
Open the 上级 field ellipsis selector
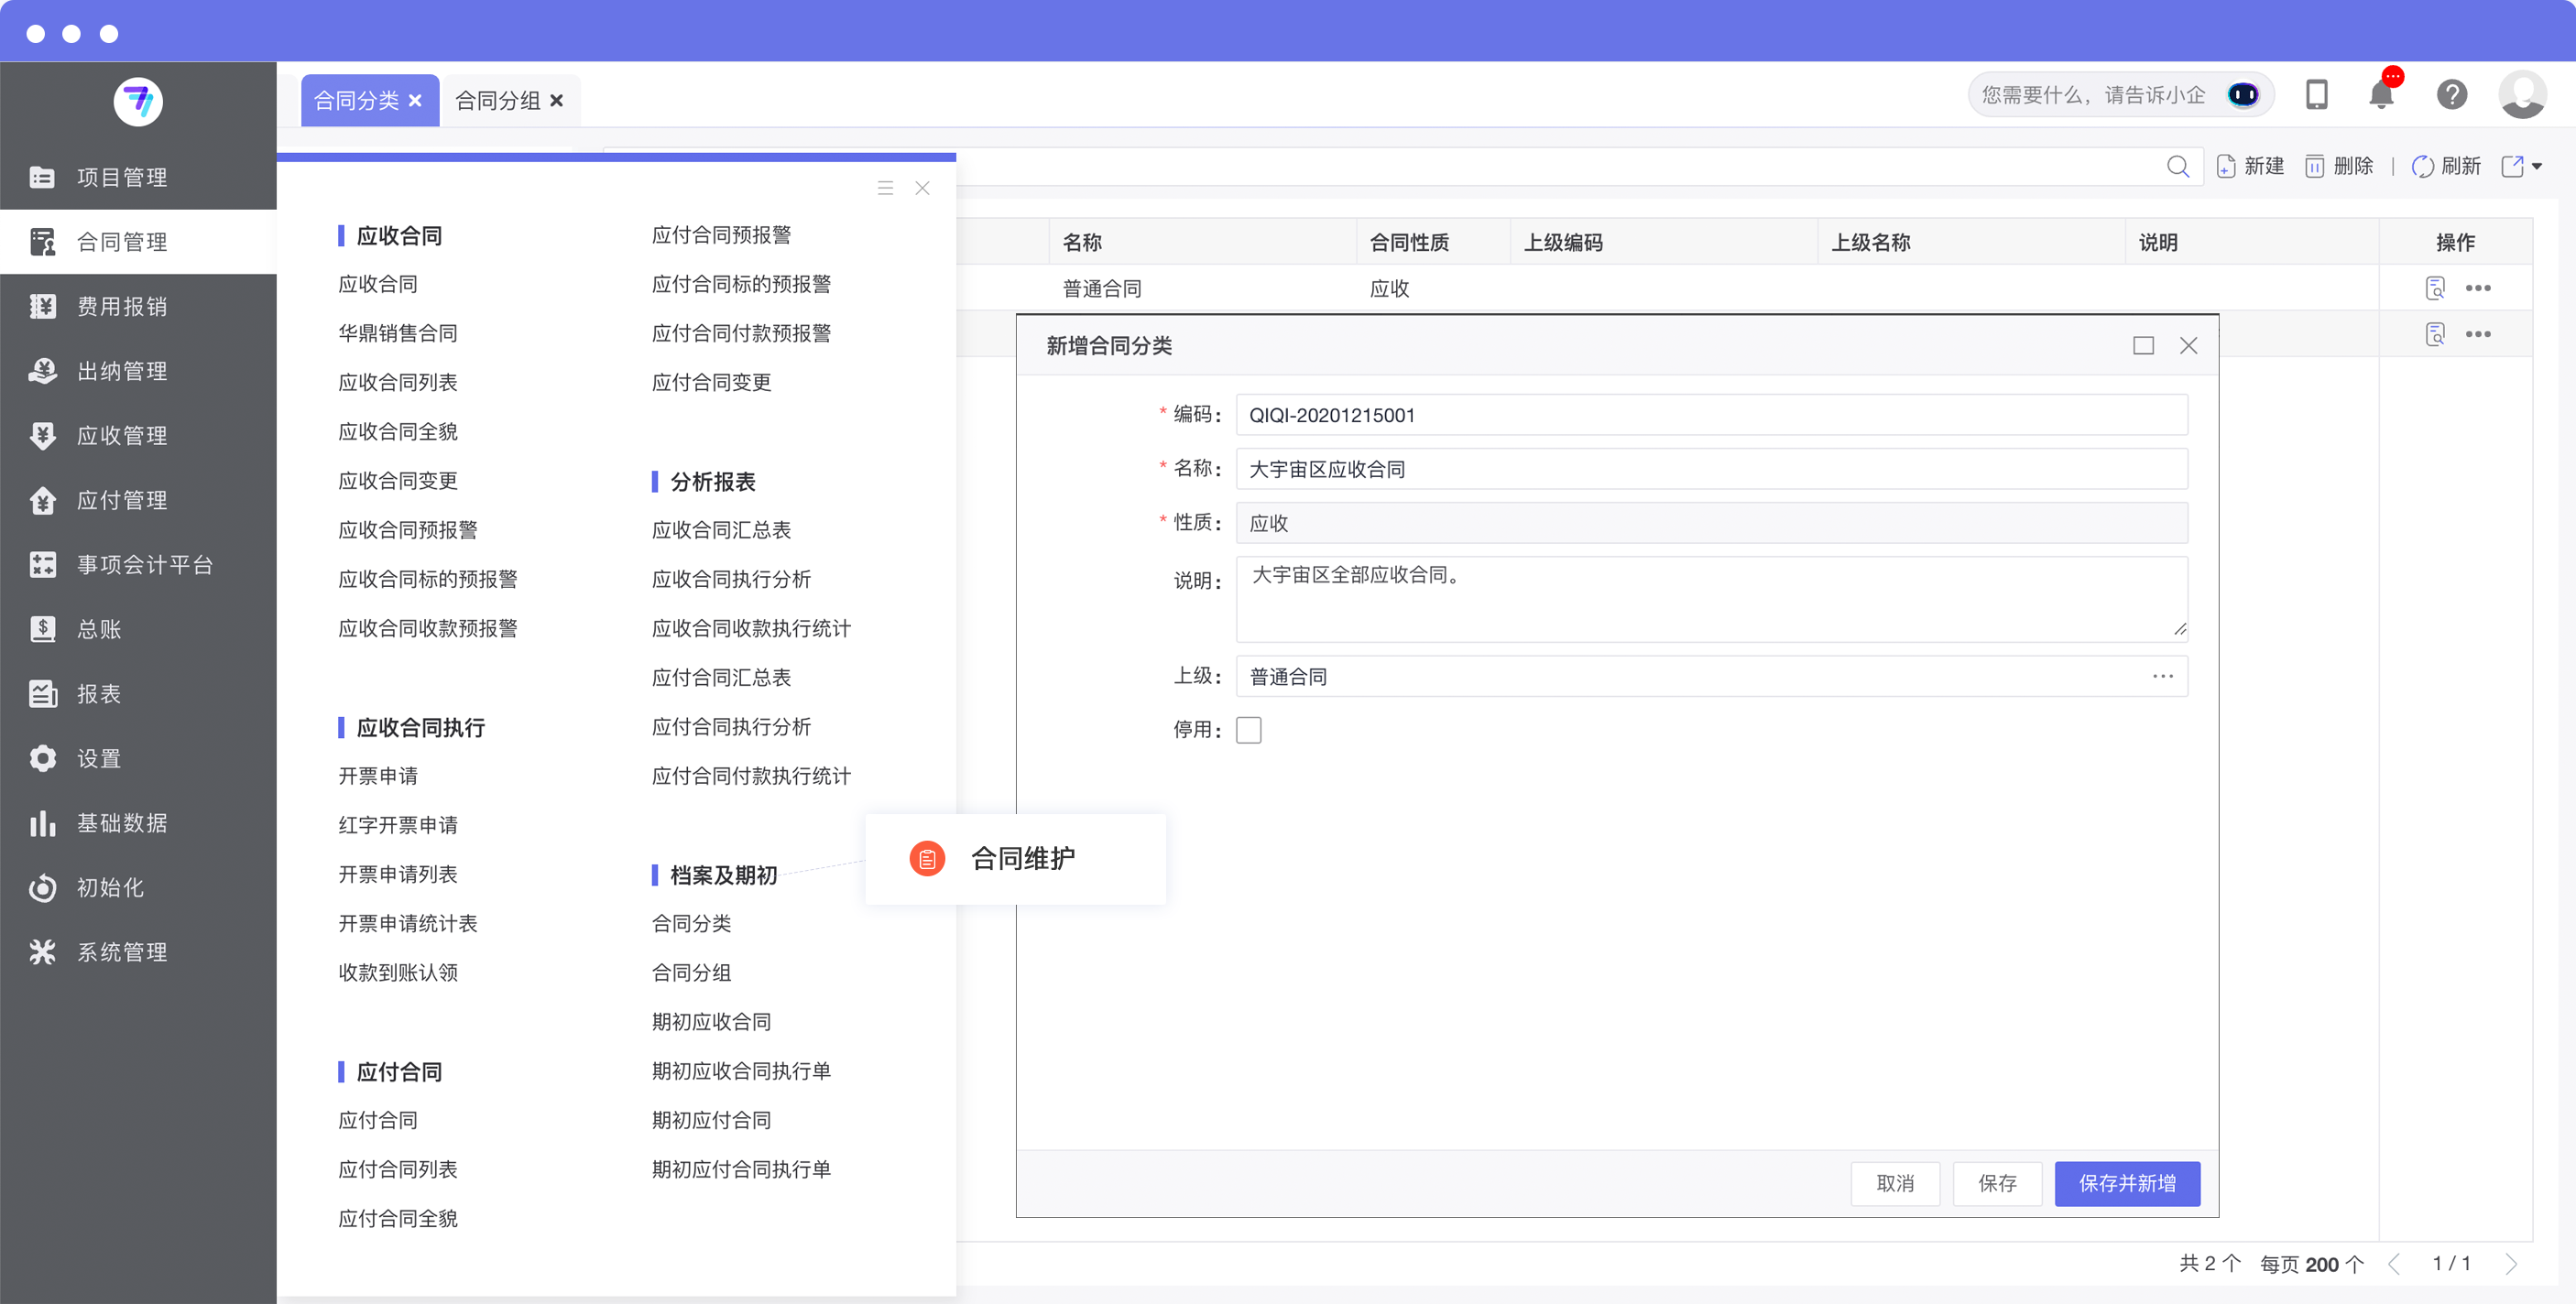(x=2163, y=676)
